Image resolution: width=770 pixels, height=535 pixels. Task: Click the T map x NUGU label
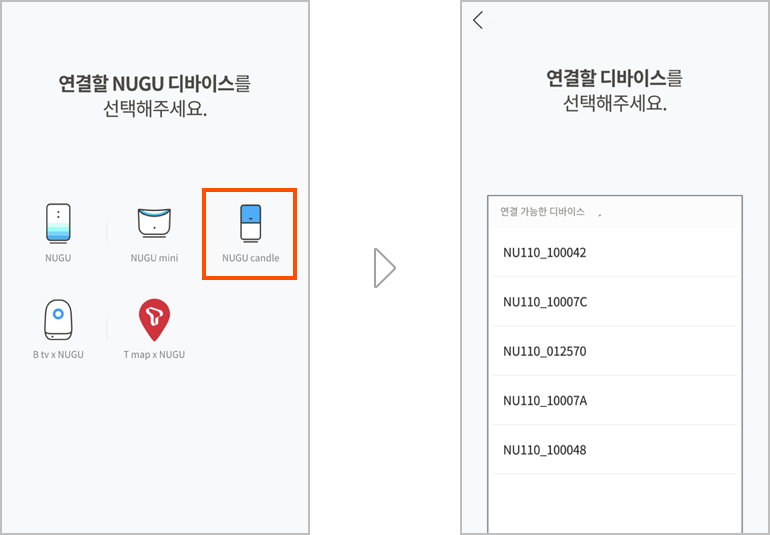[154, 354]
